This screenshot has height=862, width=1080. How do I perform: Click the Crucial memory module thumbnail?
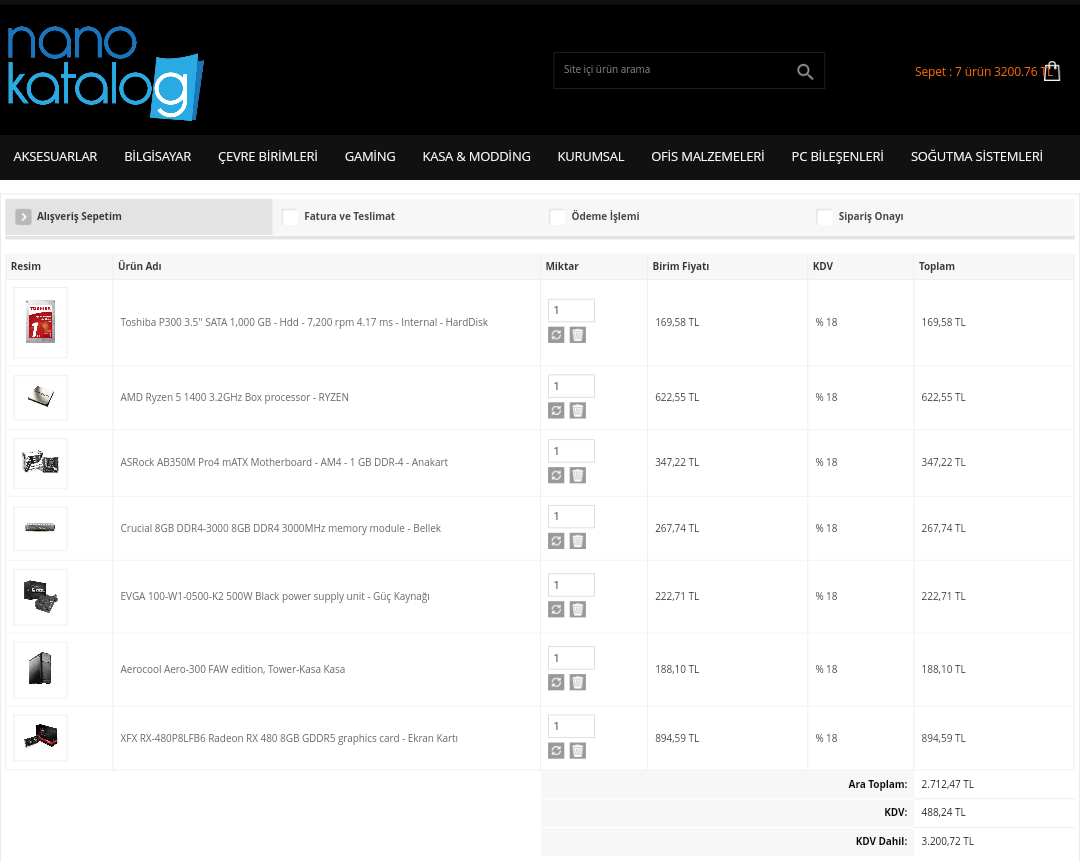(41, 528)
